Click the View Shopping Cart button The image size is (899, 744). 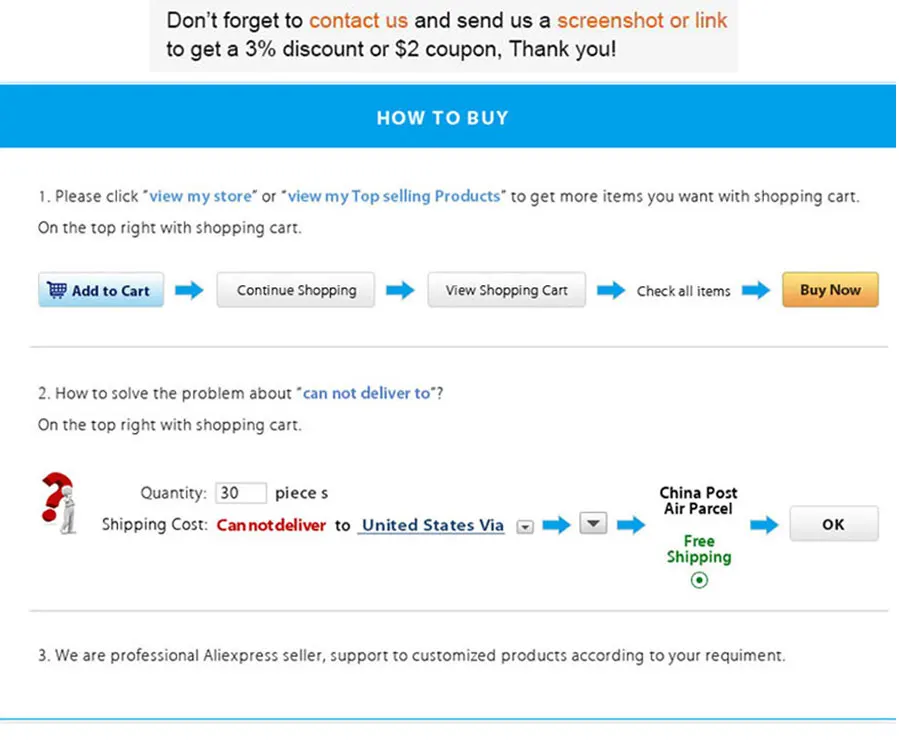(x=507, y=290)
